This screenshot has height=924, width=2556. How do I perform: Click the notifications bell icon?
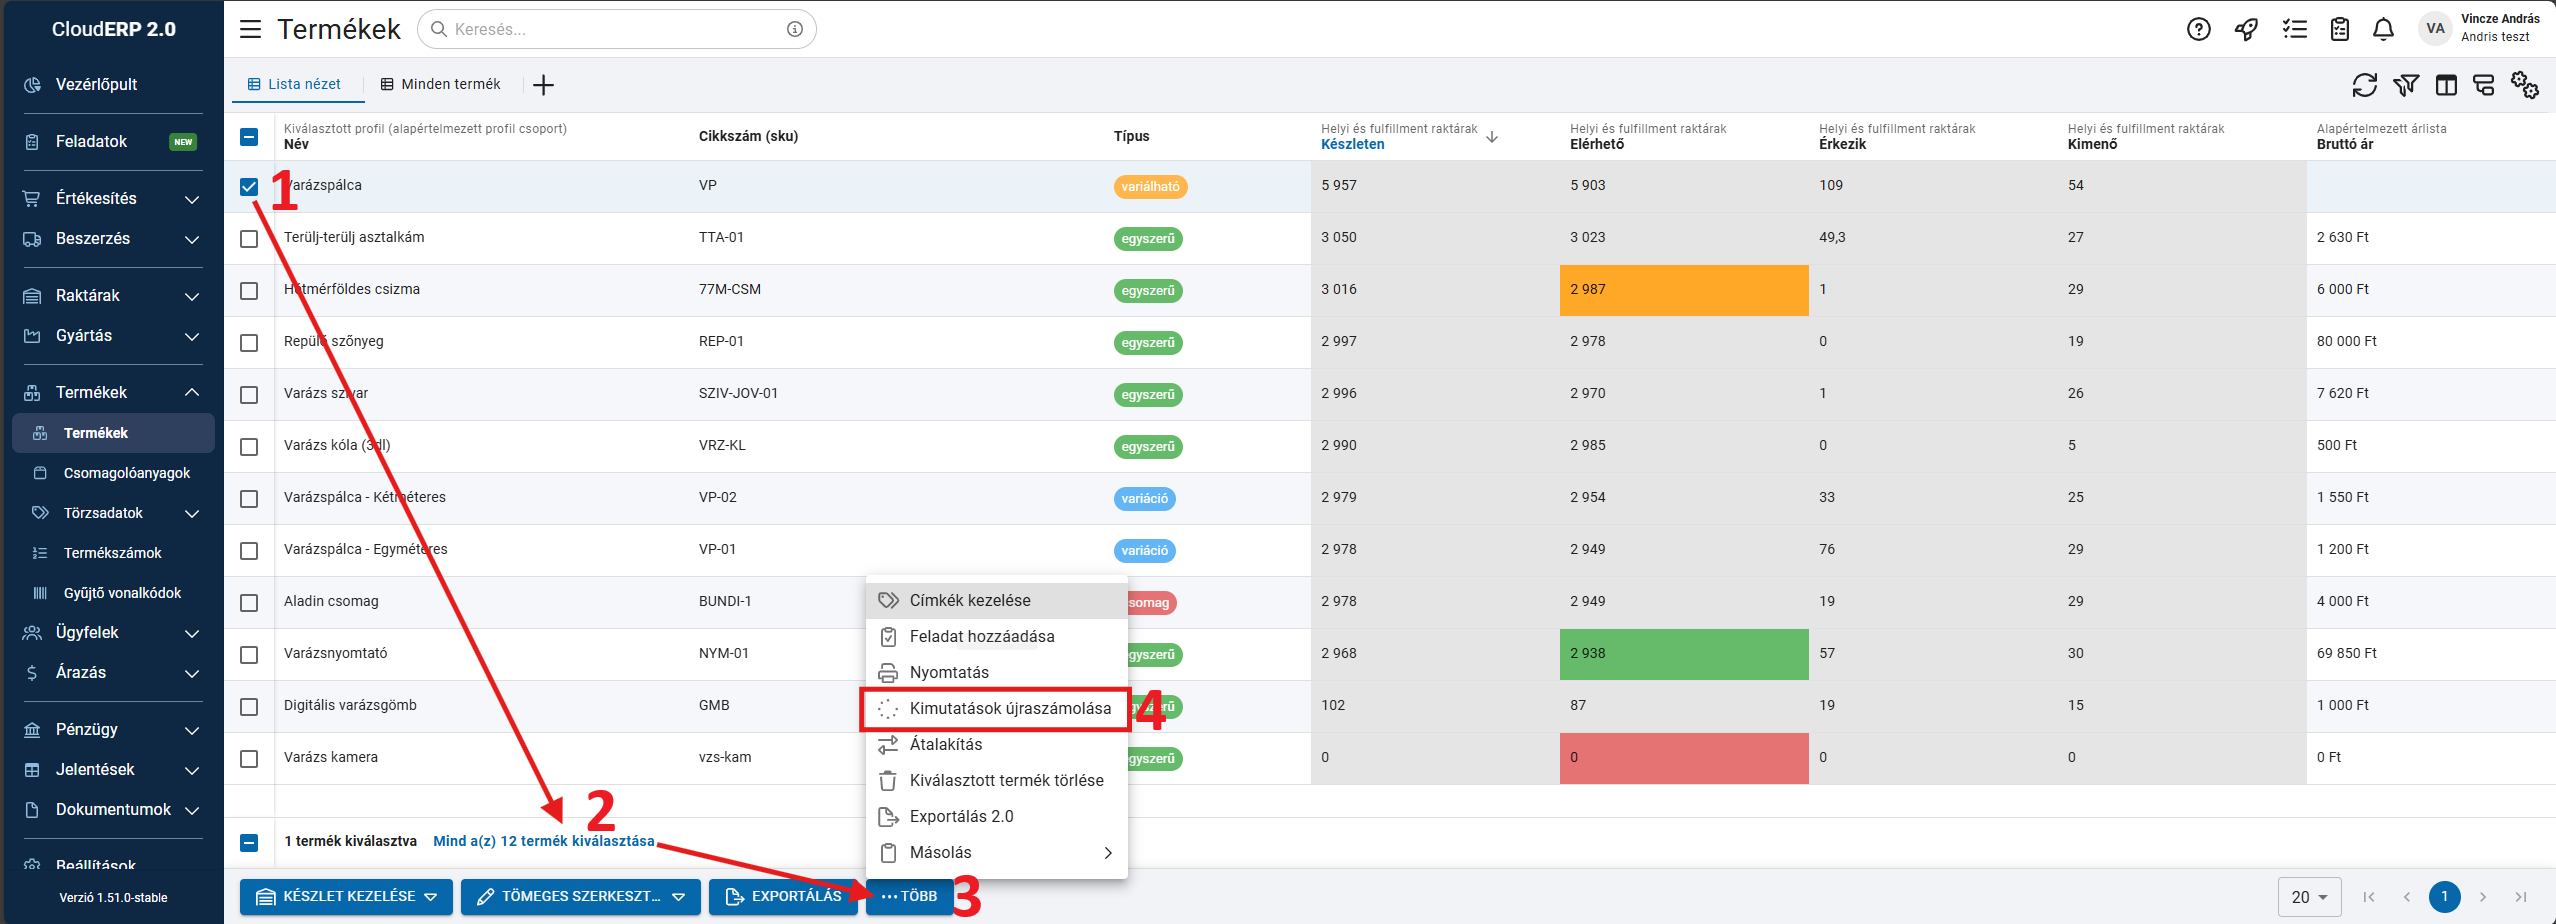[2383, 30]
